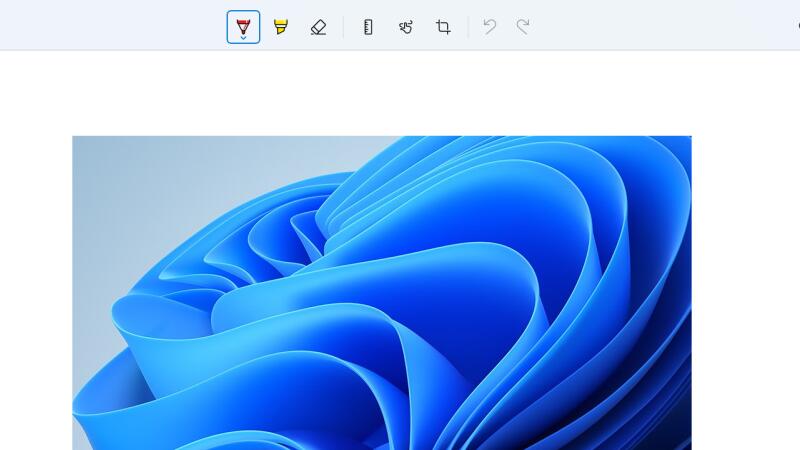Activate the Eraser tool
The image size is (800, 450).
coord(318,27)
